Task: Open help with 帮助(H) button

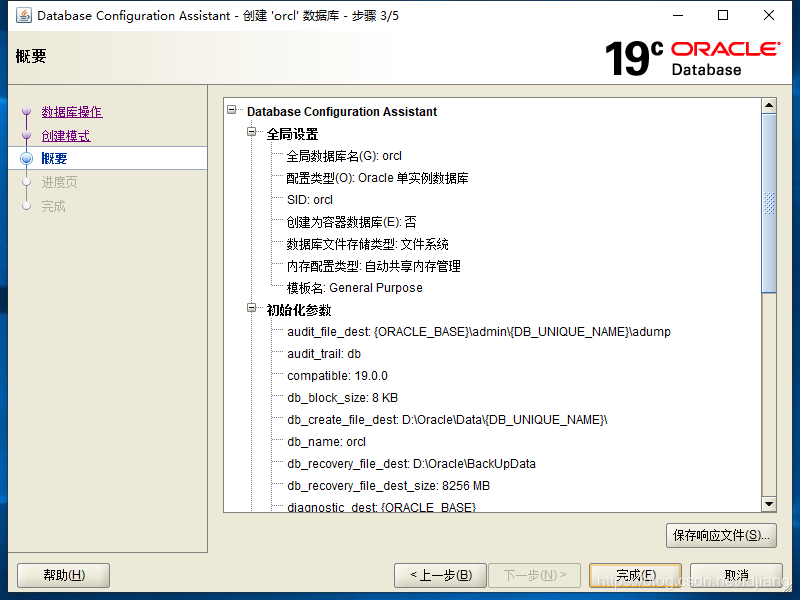Action: pyautogui.click(x=64, y=576)
